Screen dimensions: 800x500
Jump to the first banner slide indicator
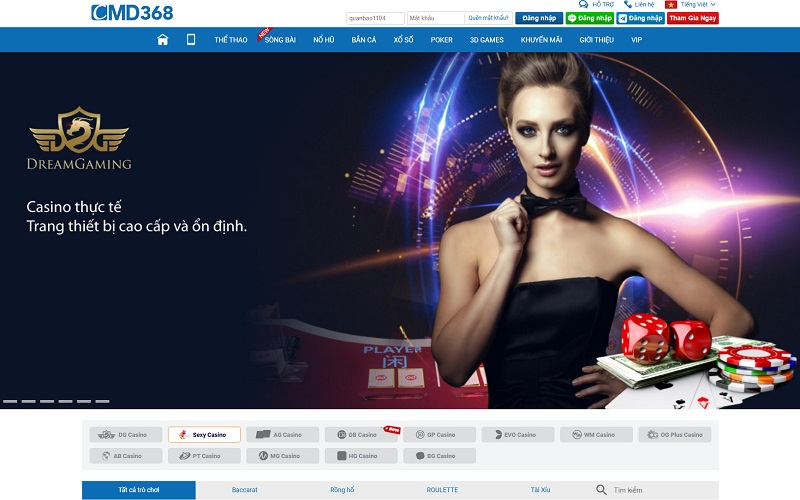[x=10, y=402]
